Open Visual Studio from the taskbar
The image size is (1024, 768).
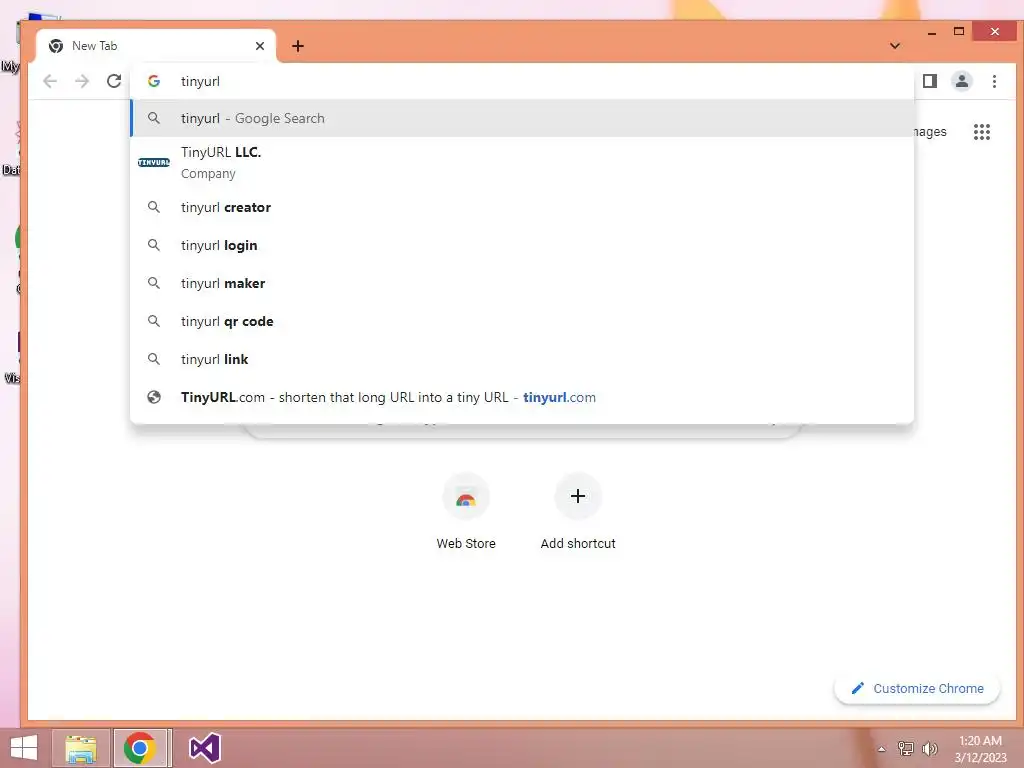(x=205, y=748)
